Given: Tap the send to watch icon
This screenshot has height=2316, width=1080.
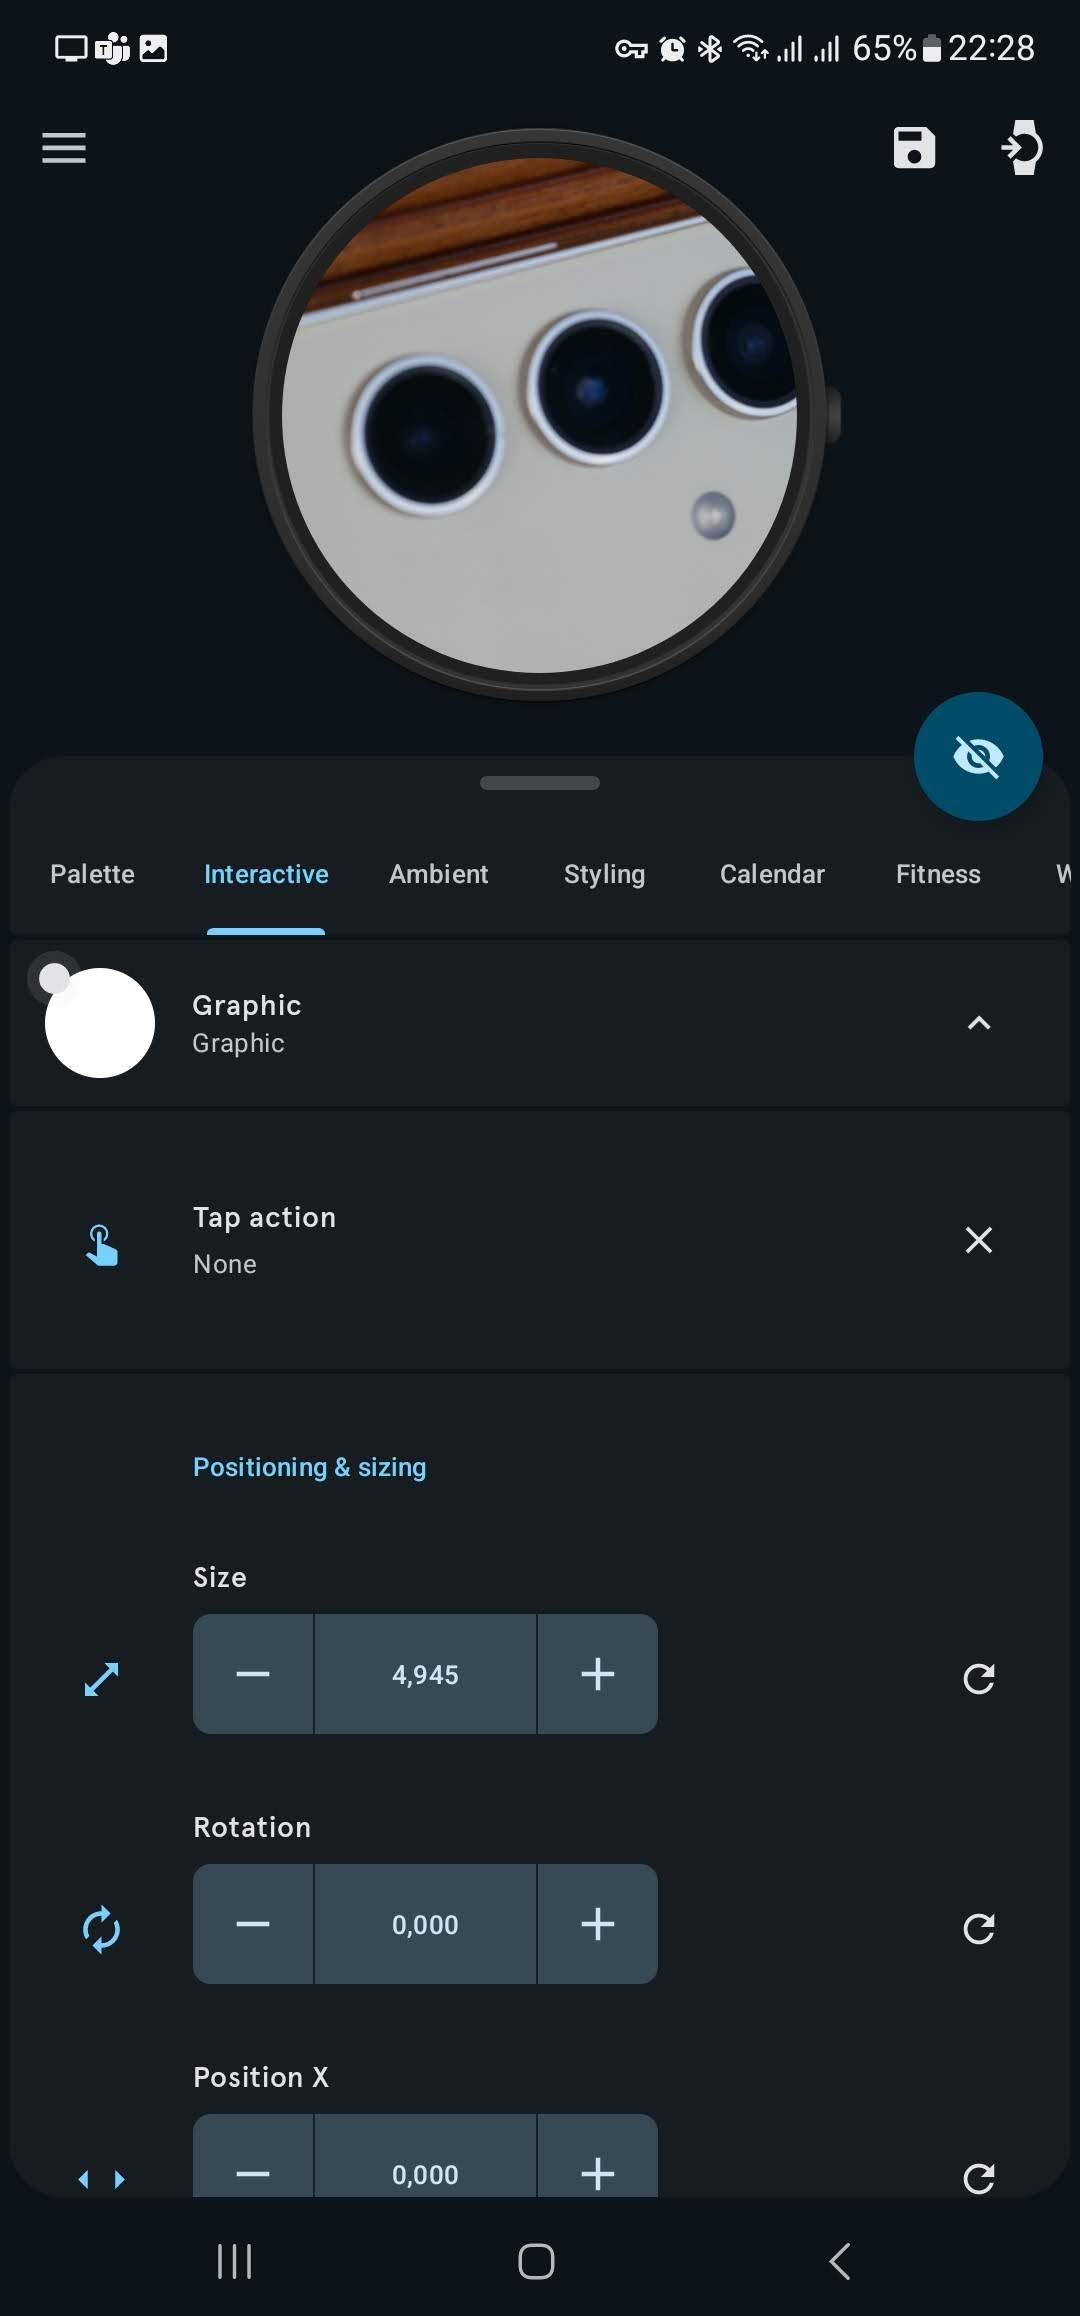Looking at the screenshot, I should point(1022,148).
